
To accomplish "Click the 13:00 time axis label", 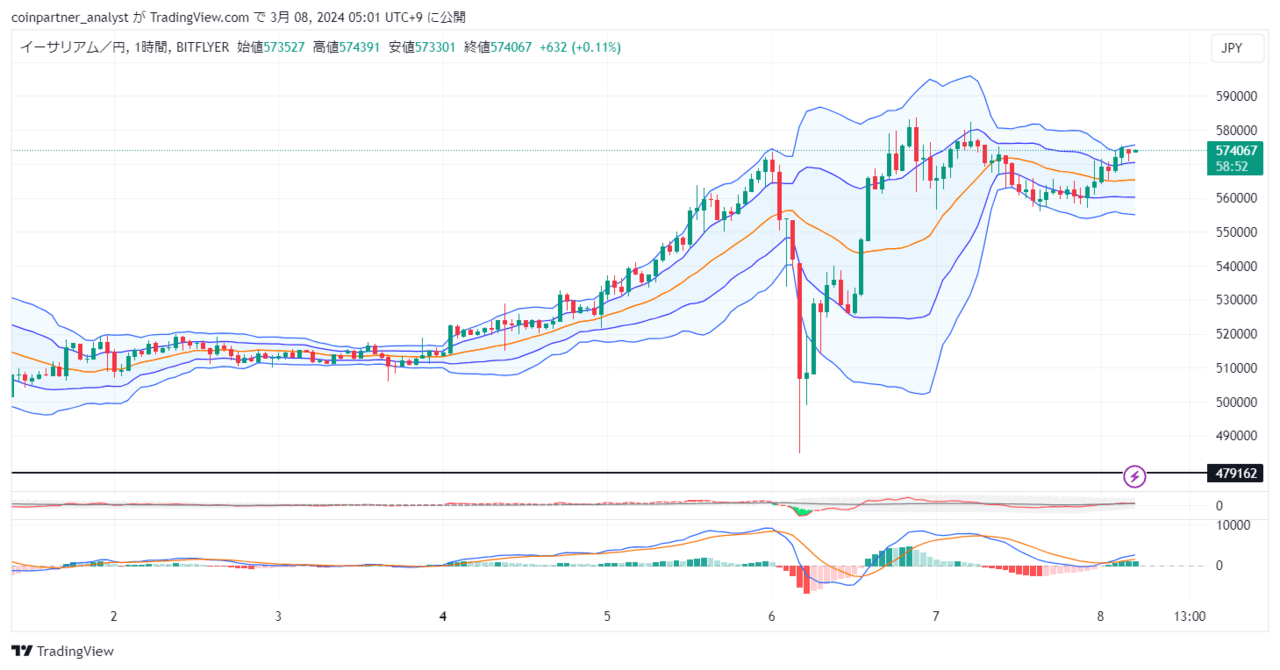I will click(1189, 616).
